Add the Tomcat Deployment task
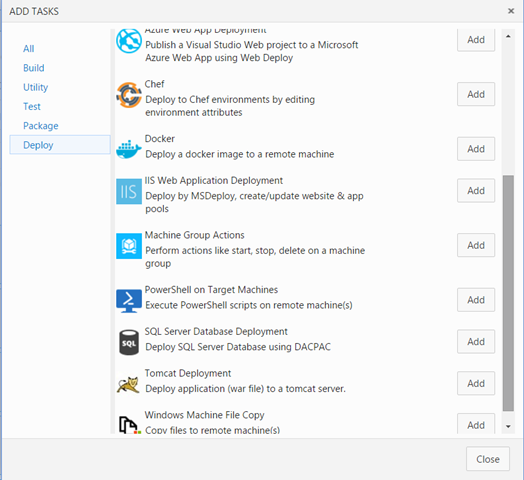The width and height of the screenshot is (524, 480). (x=476, y=383)
